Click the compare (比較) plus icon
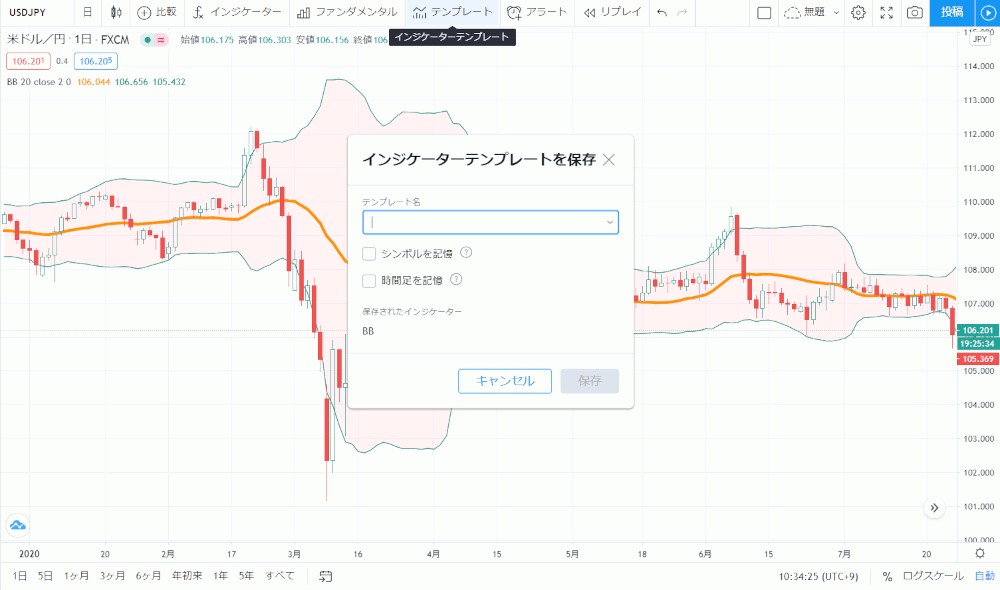This screenshot has height=590, width=1000. [144, 12]
